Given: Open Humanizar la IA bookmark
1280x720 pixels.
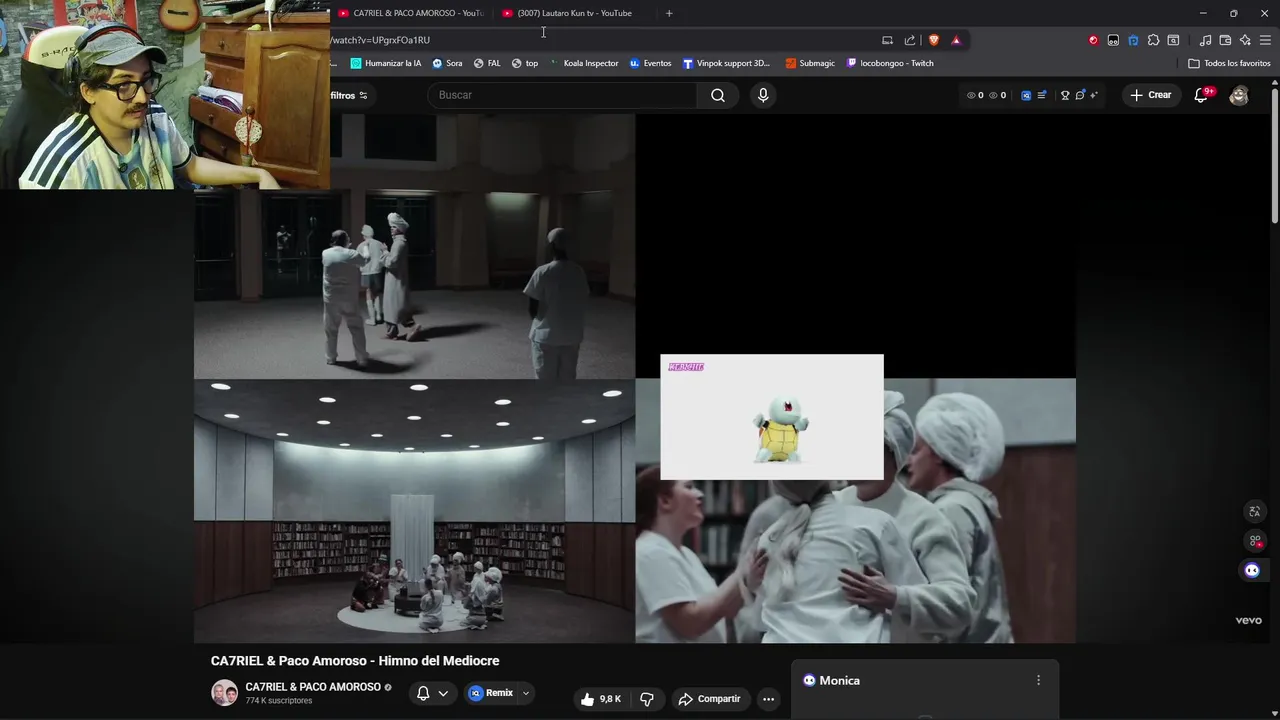Looking at the screenshot, I should coord(386,63).
